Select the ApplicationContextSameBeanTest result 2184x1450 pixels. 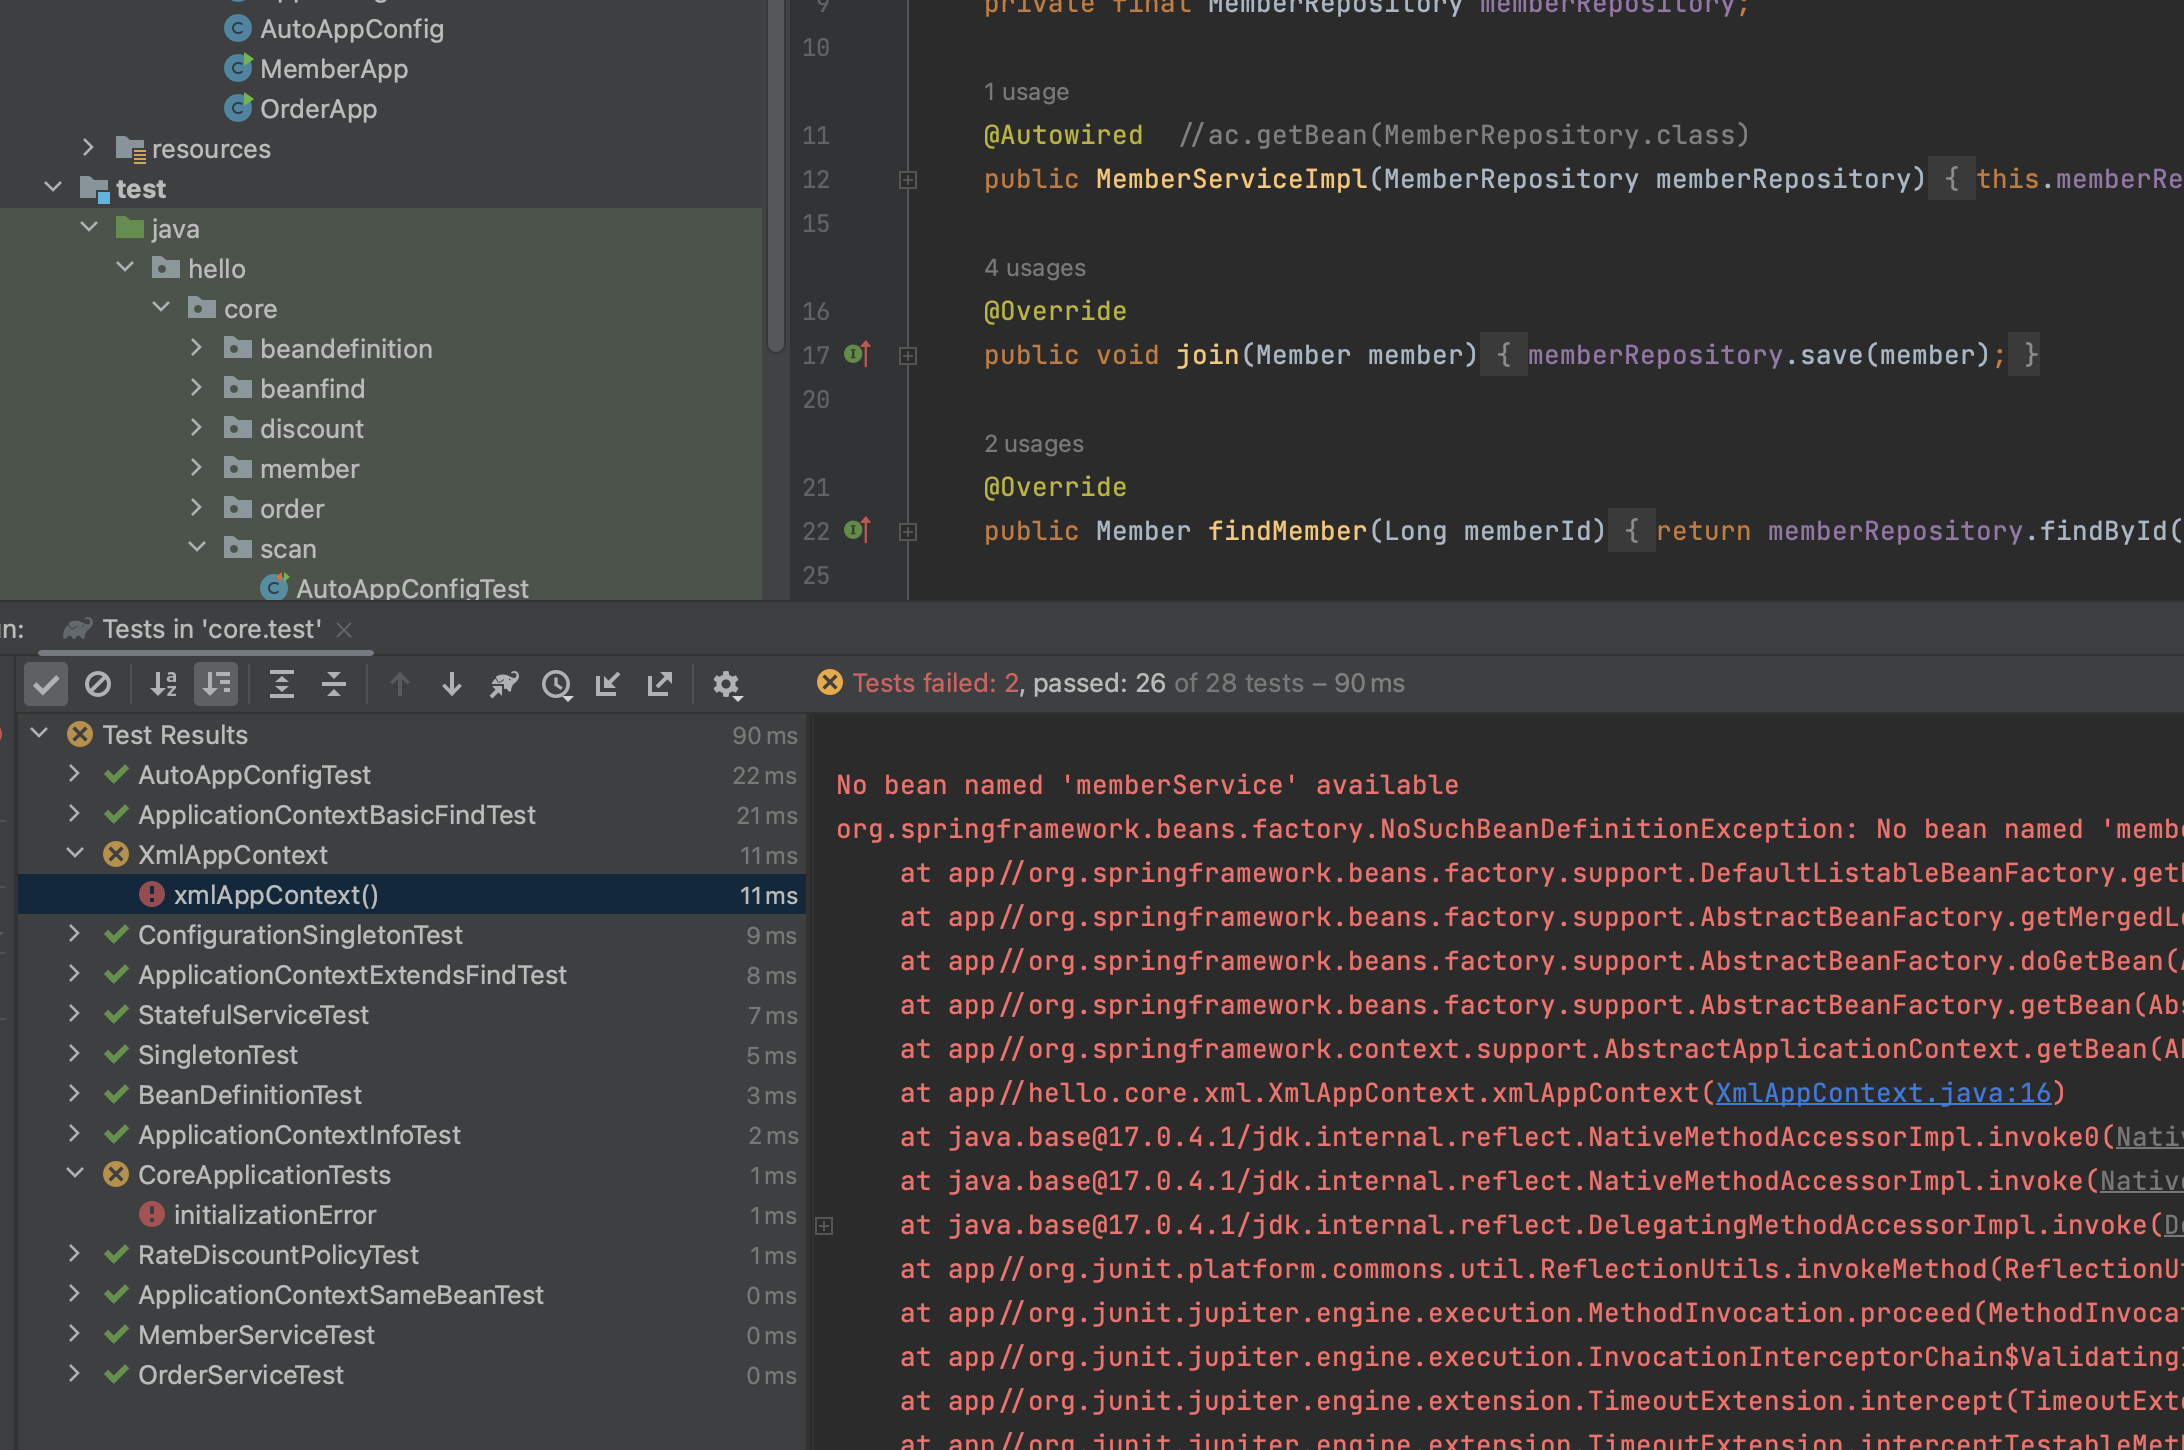tap(412, 1294)
